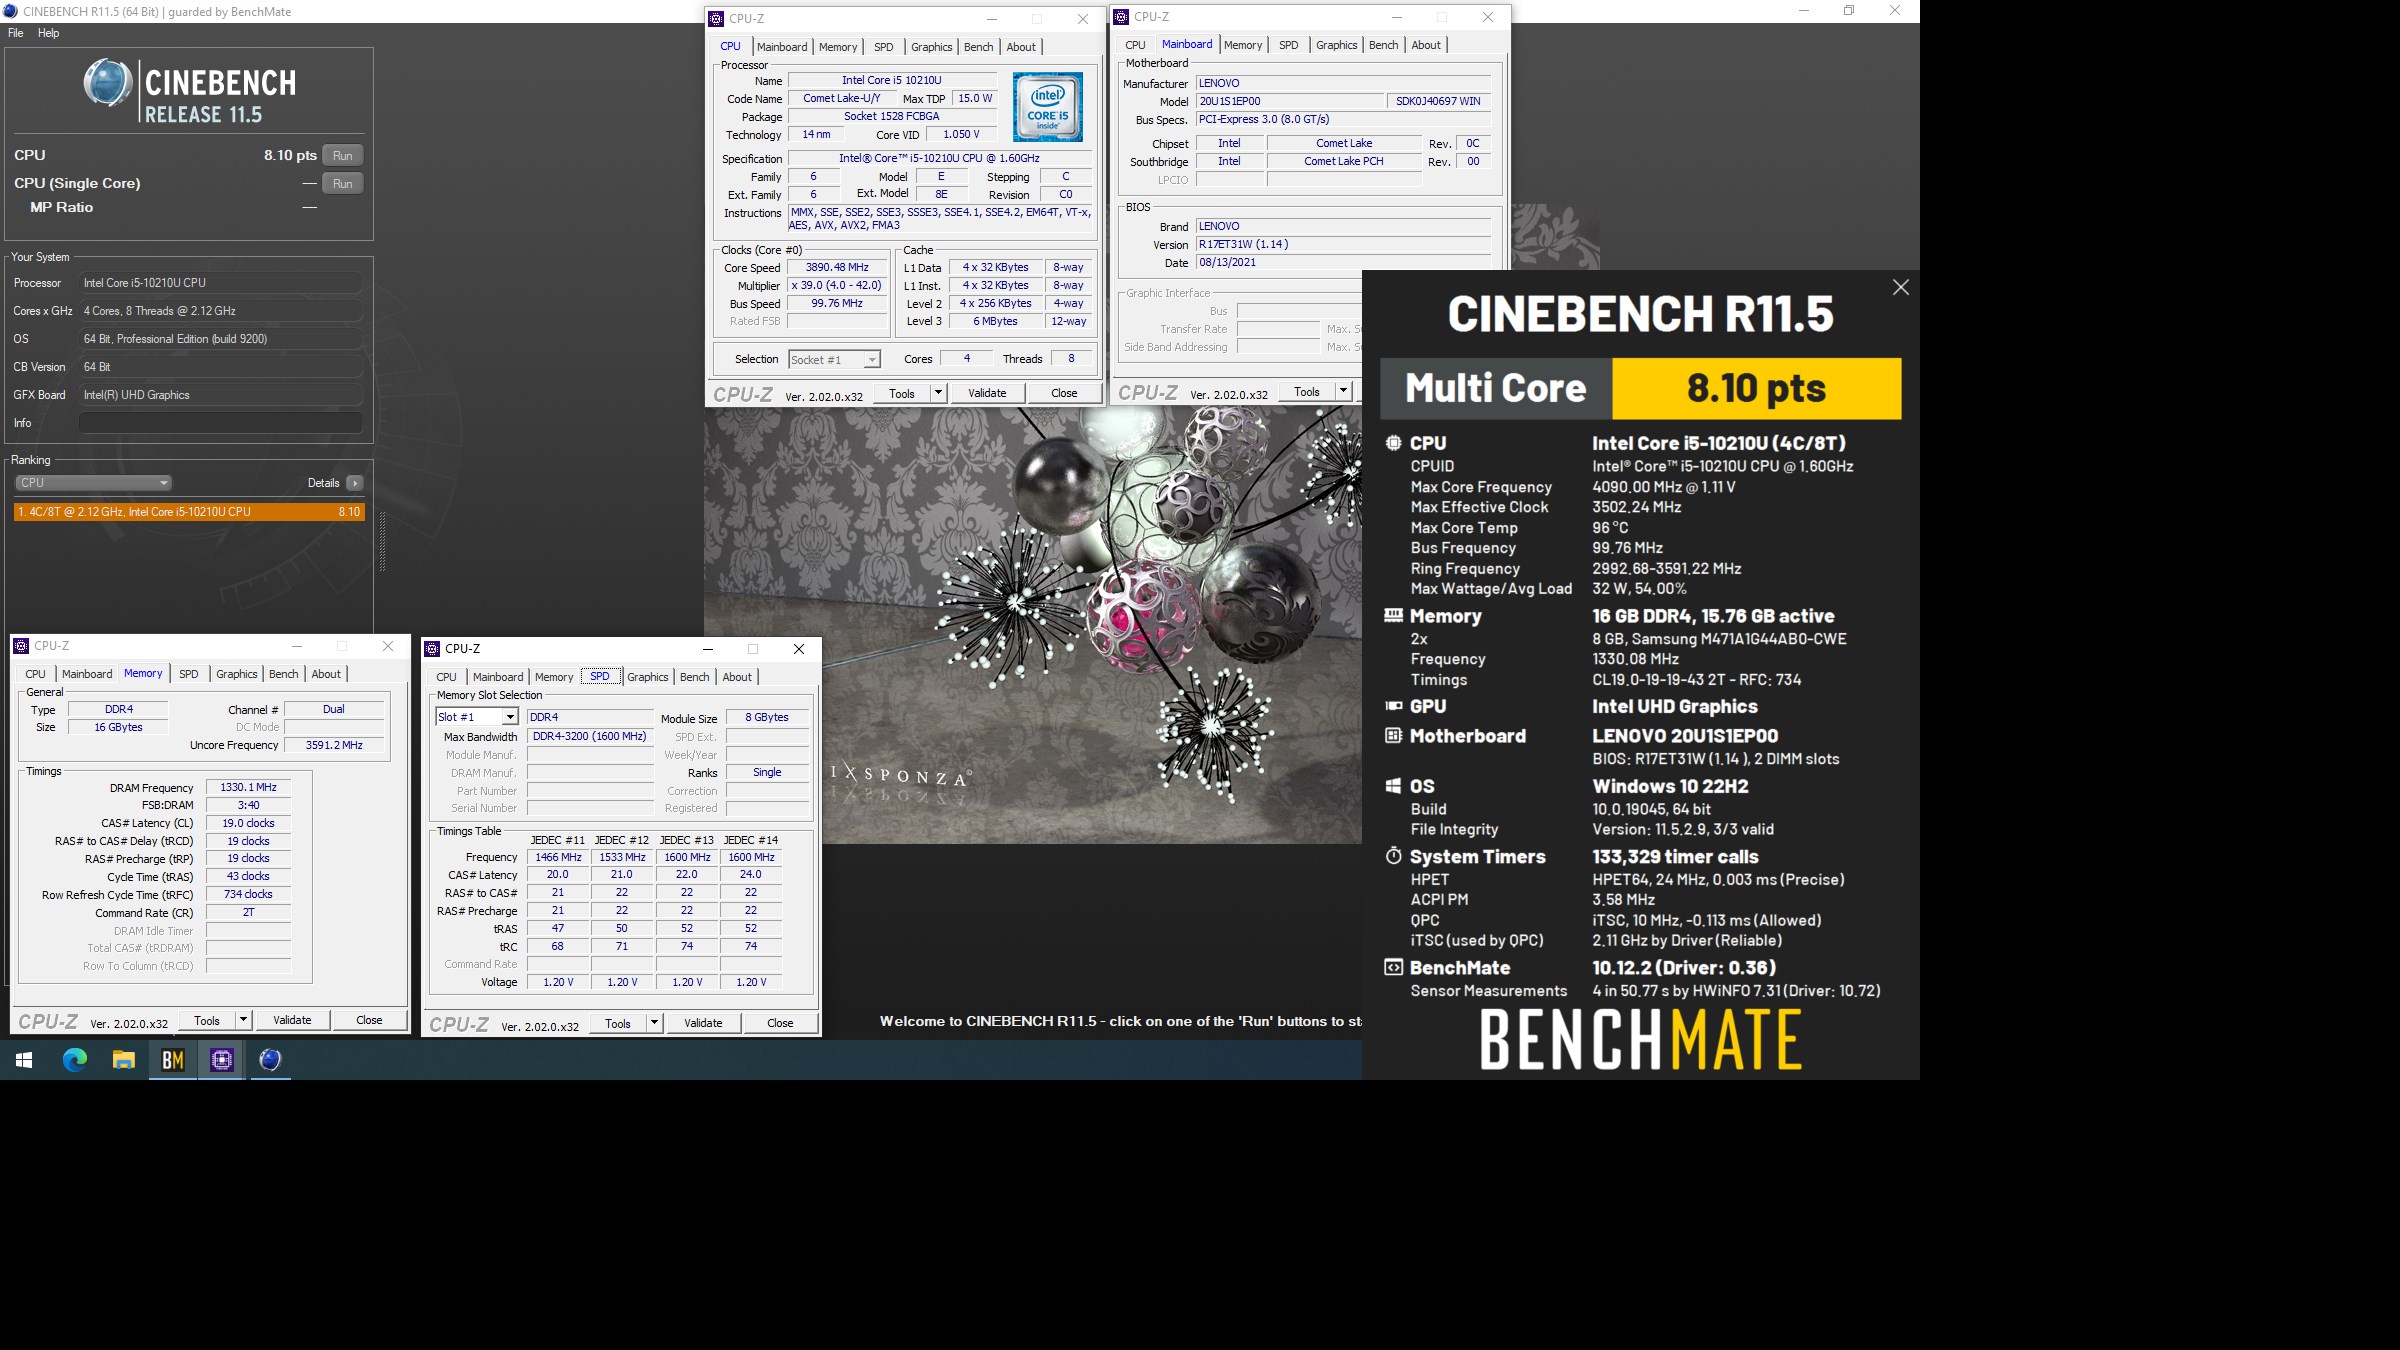Switch to Bench tab in CPU window
The width and height of the screenshot is (2400, 1350).
tap(978, 47)
